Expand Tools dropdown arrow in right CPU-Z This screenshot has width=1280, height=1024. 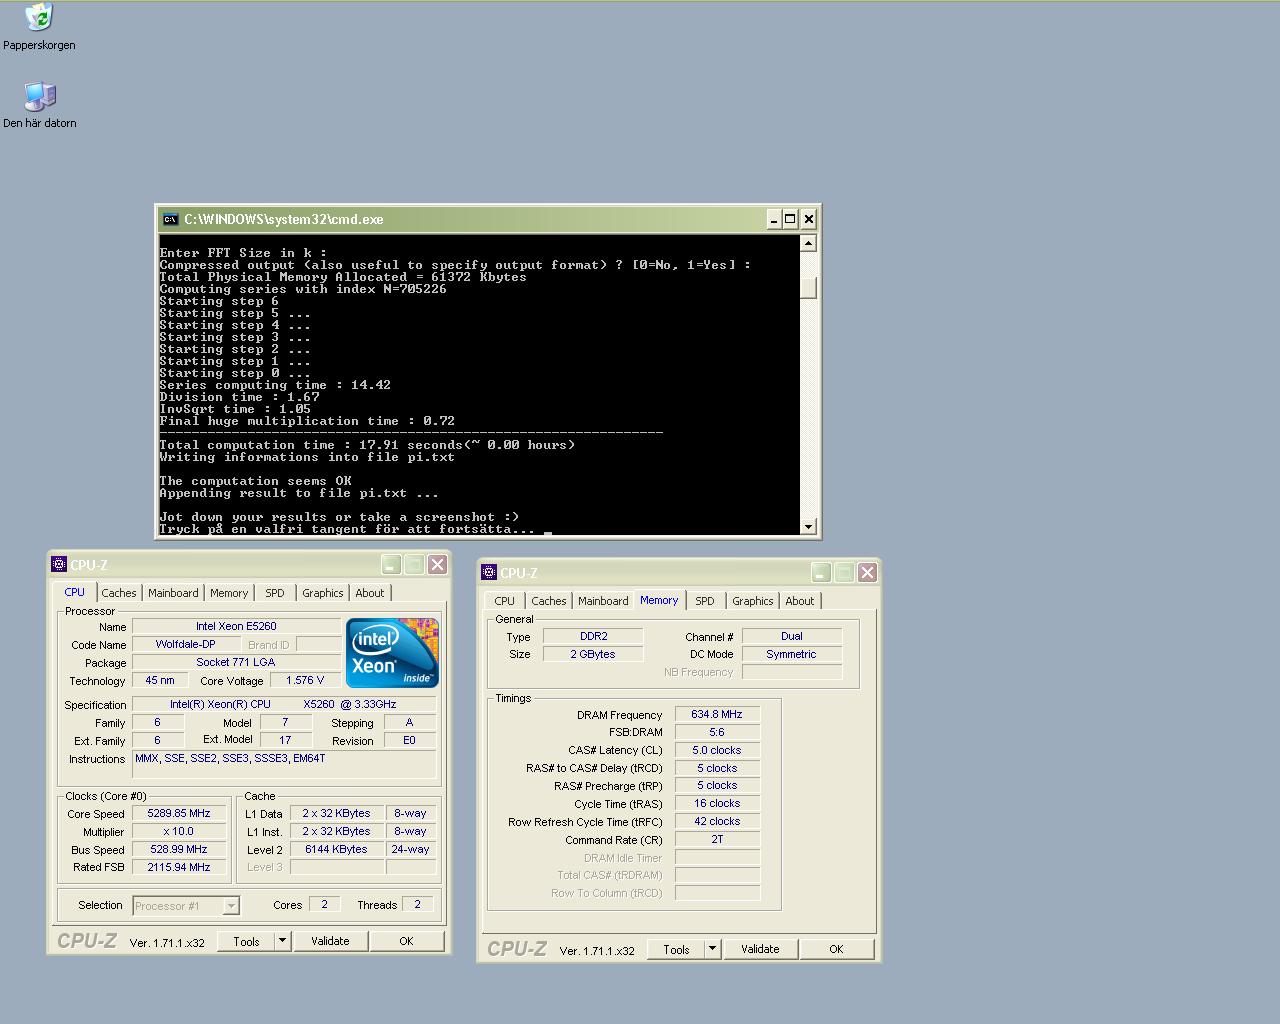[712, 949]
